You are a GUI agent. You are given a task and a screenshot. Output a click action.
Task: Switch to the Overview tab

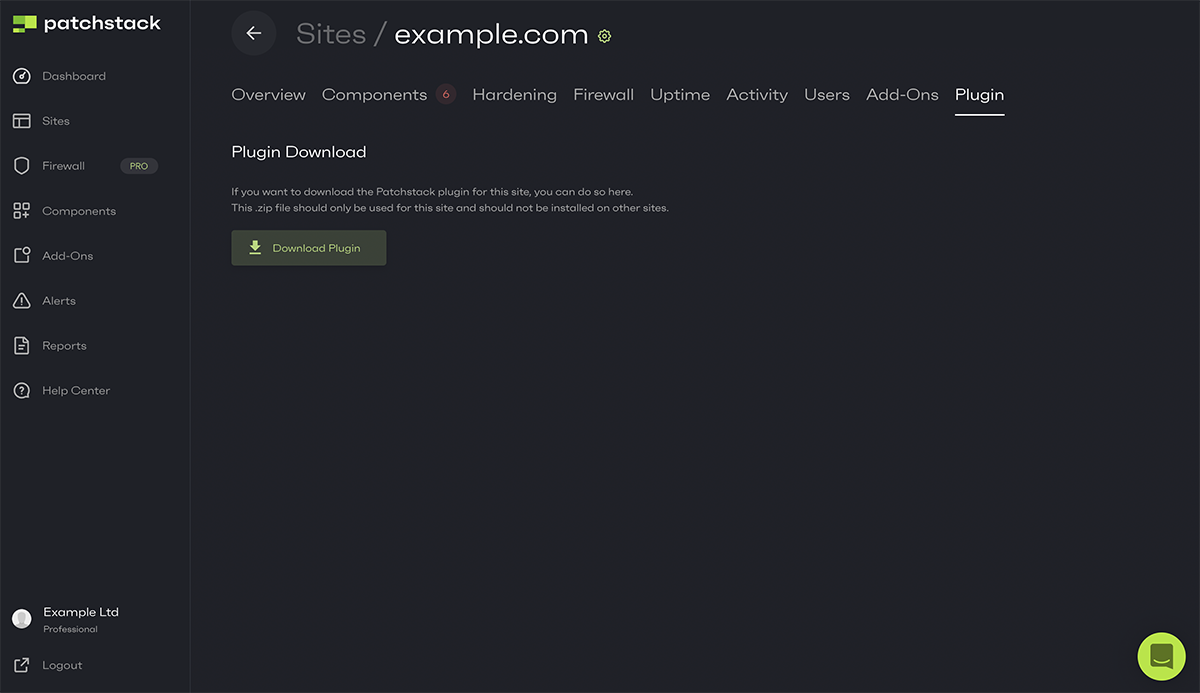click(x=269, y=95)
